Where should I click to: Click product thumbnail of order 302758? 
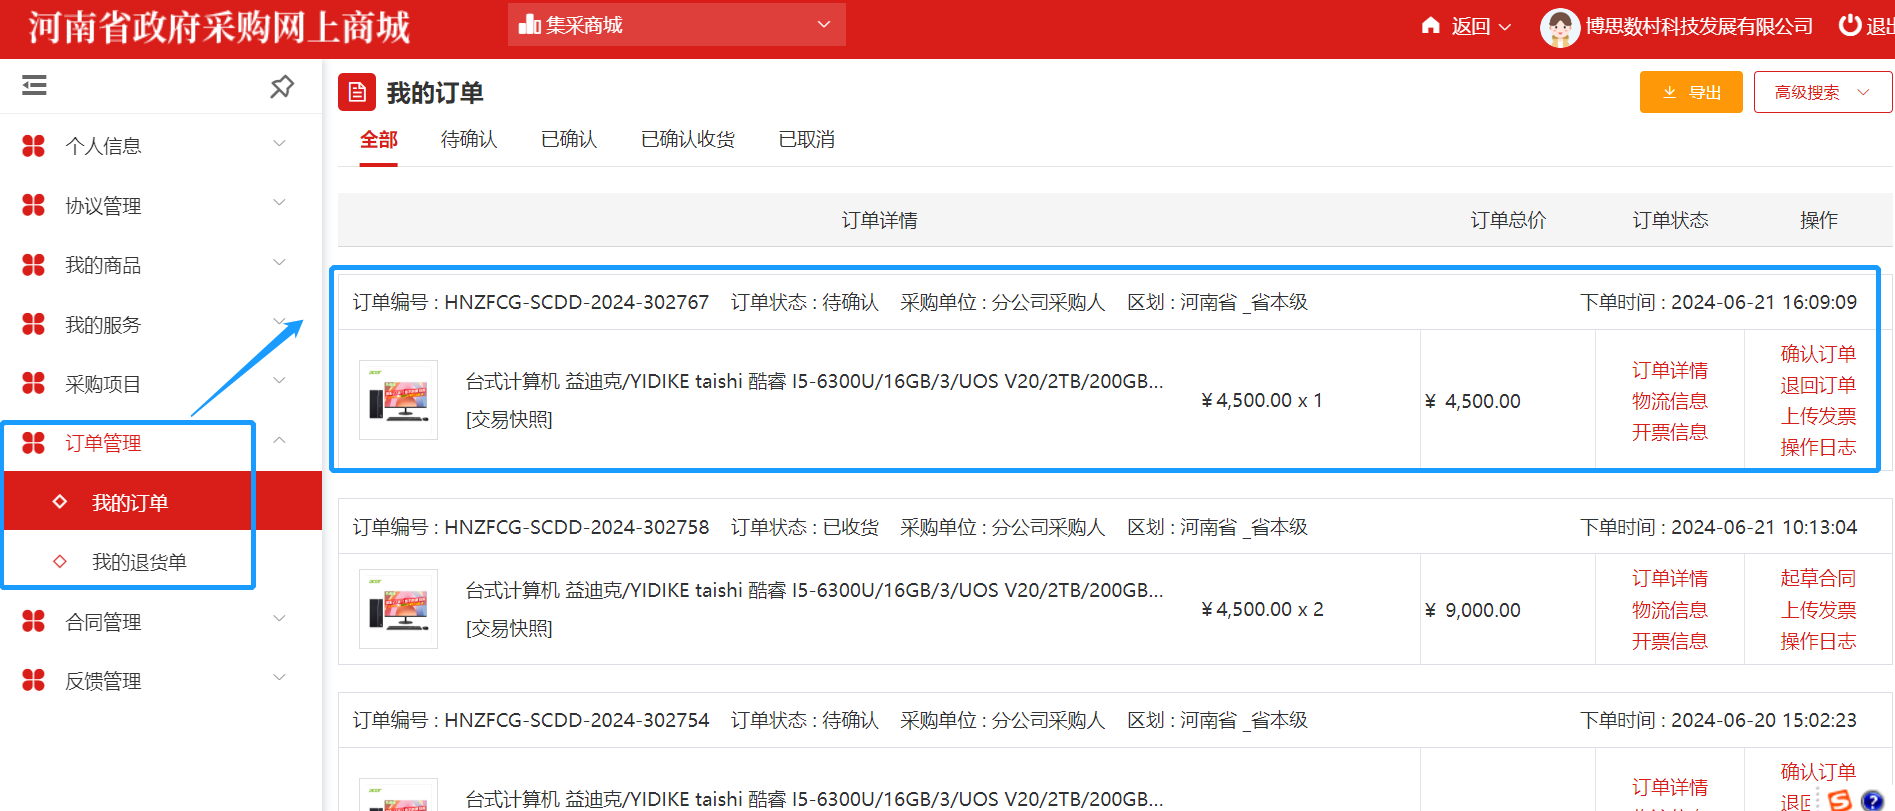coord(398,609)
